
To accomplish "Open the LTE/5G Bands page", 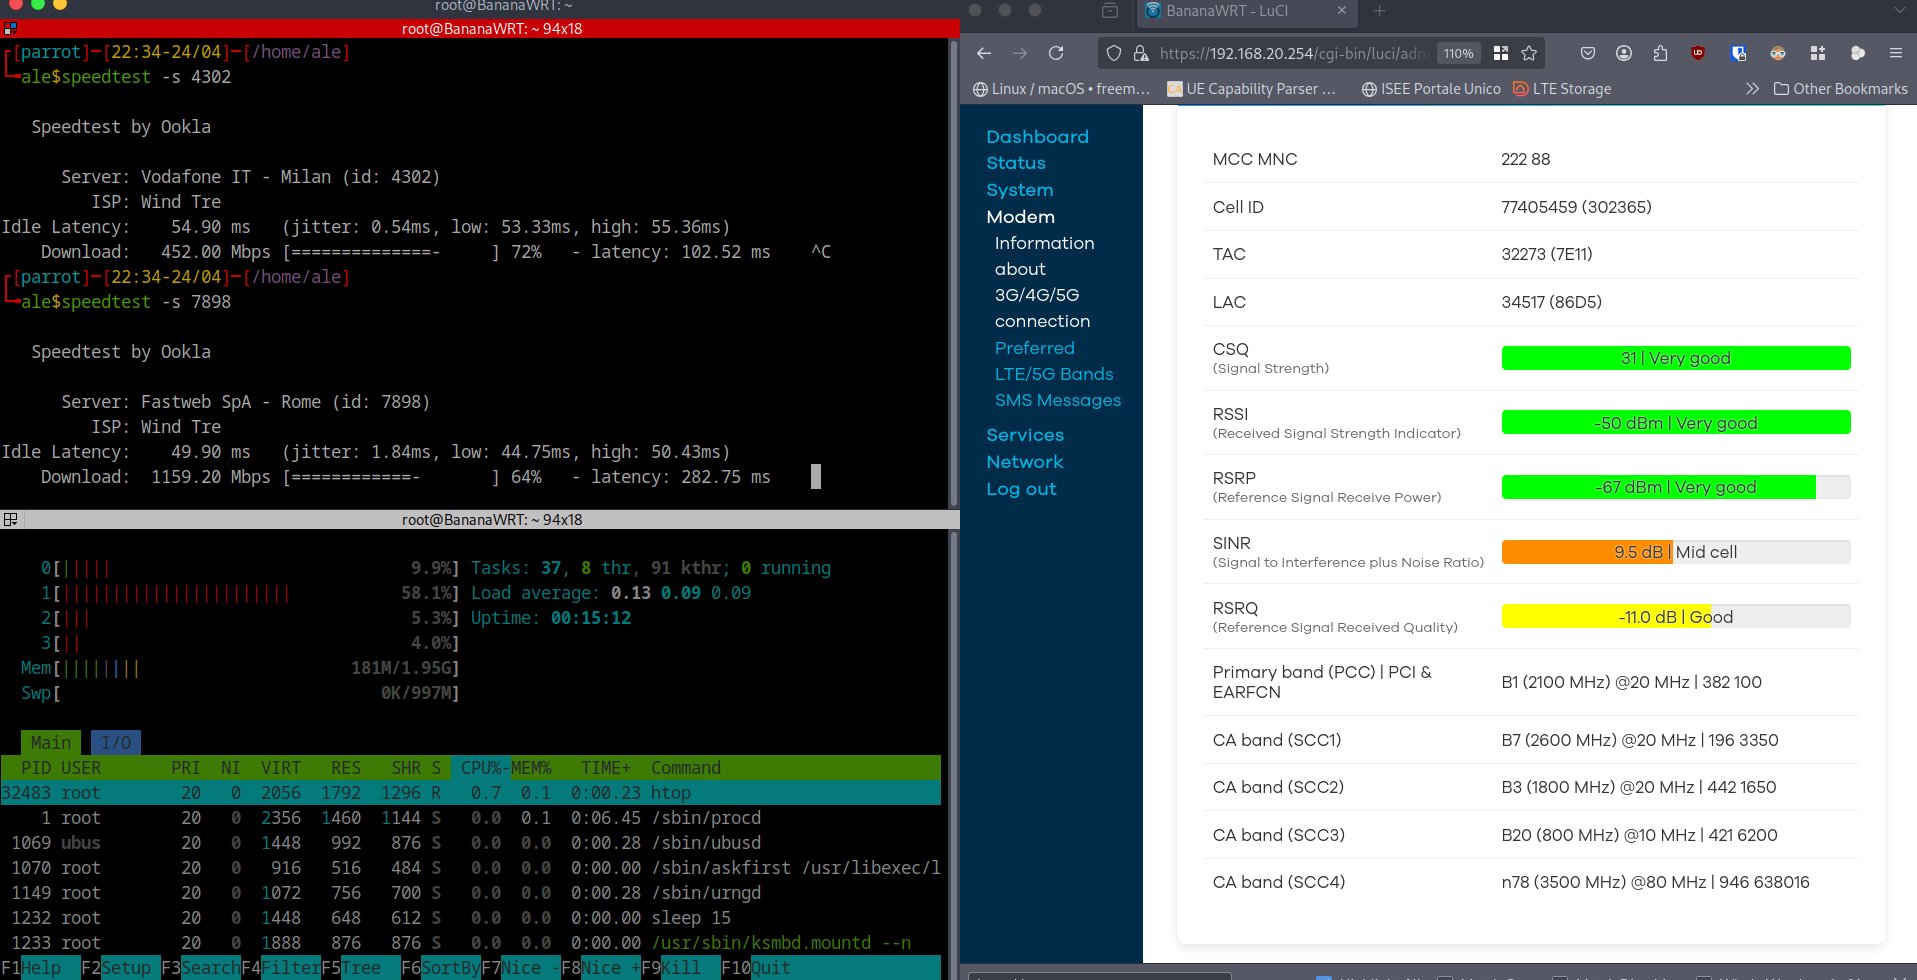I will click(1054, 374).
